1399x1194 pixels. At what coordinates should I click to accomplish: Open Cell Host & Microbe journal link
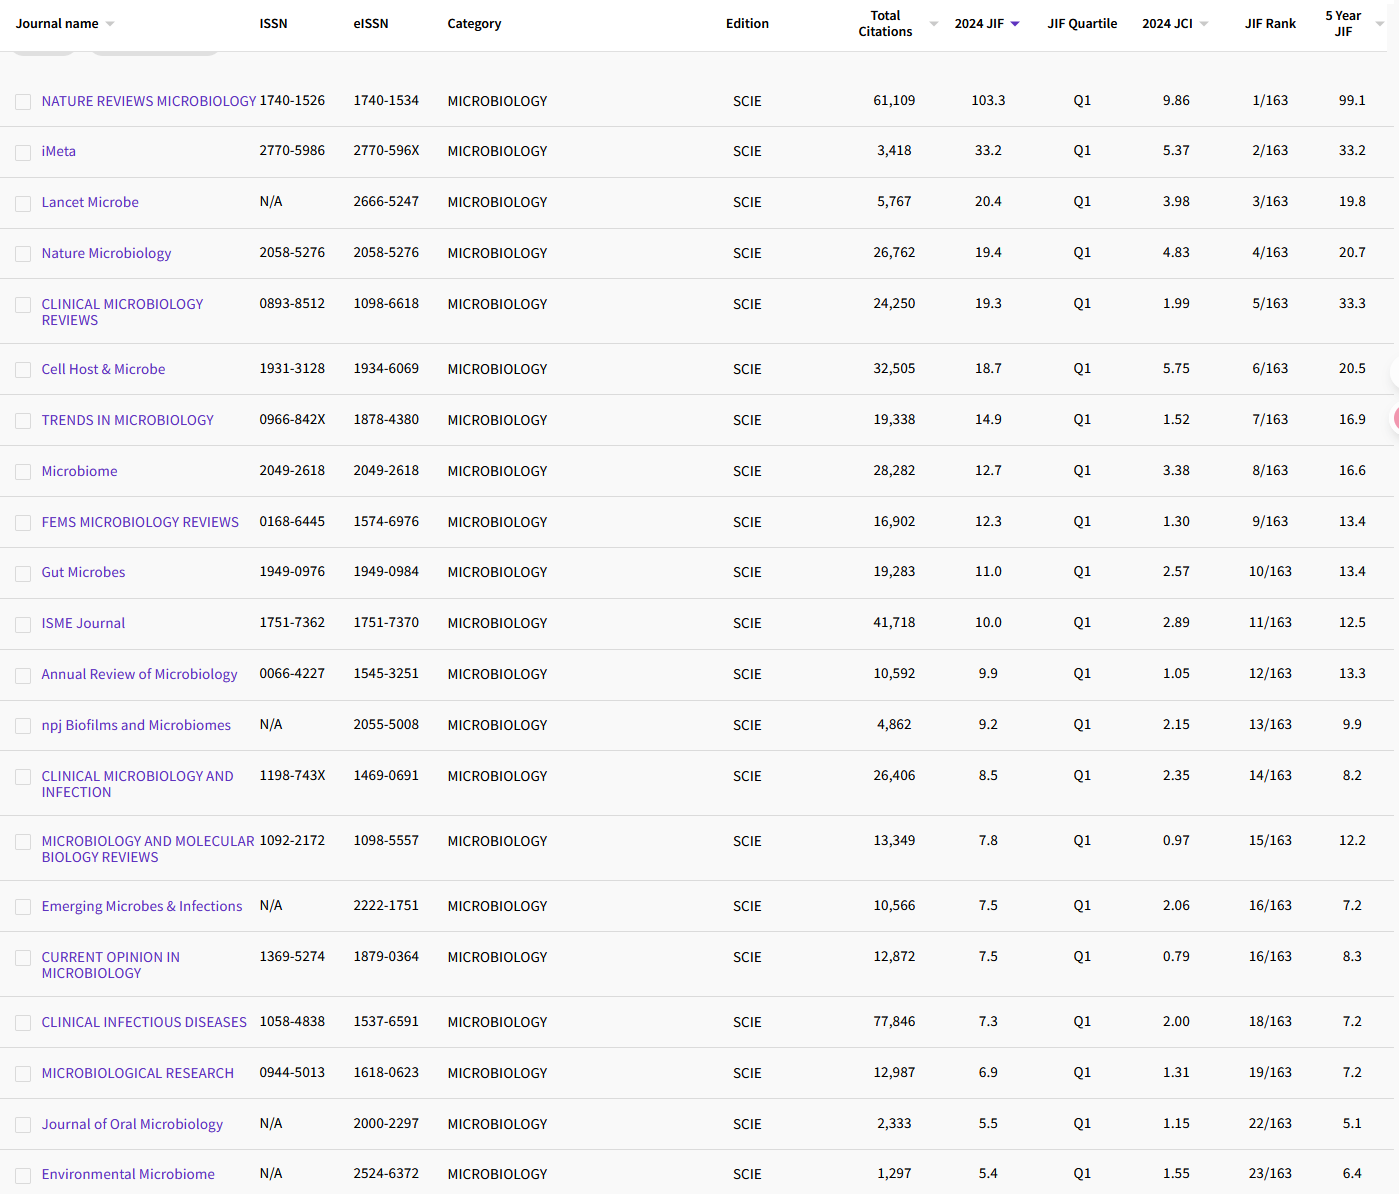(x=103, y=369)
